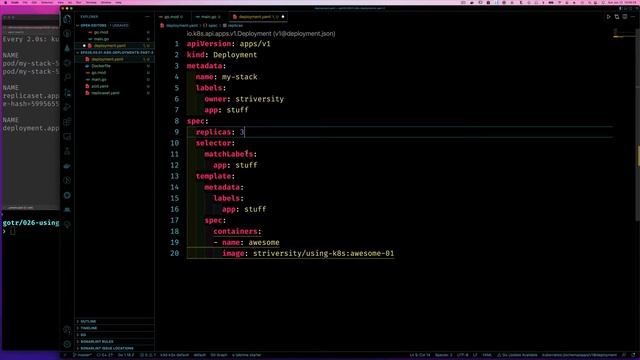
Task: Open the Remote Explorer monitor icon
Action: [x=67, y=136]
